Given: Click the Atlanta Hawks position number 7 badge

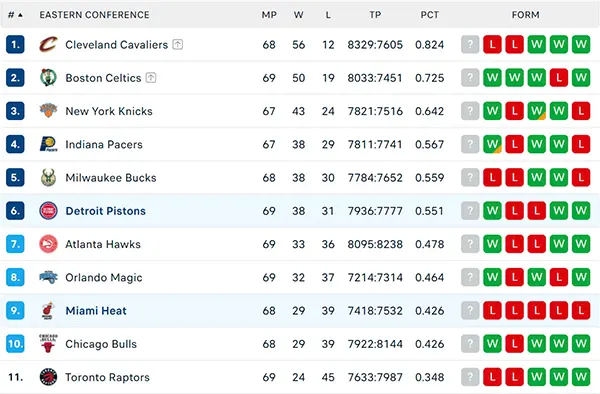Looking at the screenshot, I should (x=15, y=244).
